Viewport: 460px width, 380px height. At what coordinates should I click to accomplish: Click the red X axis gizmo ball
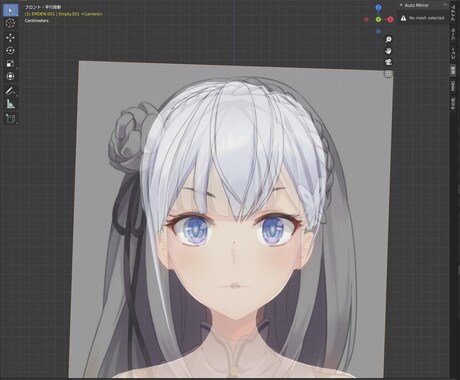(x=390, y=20)
